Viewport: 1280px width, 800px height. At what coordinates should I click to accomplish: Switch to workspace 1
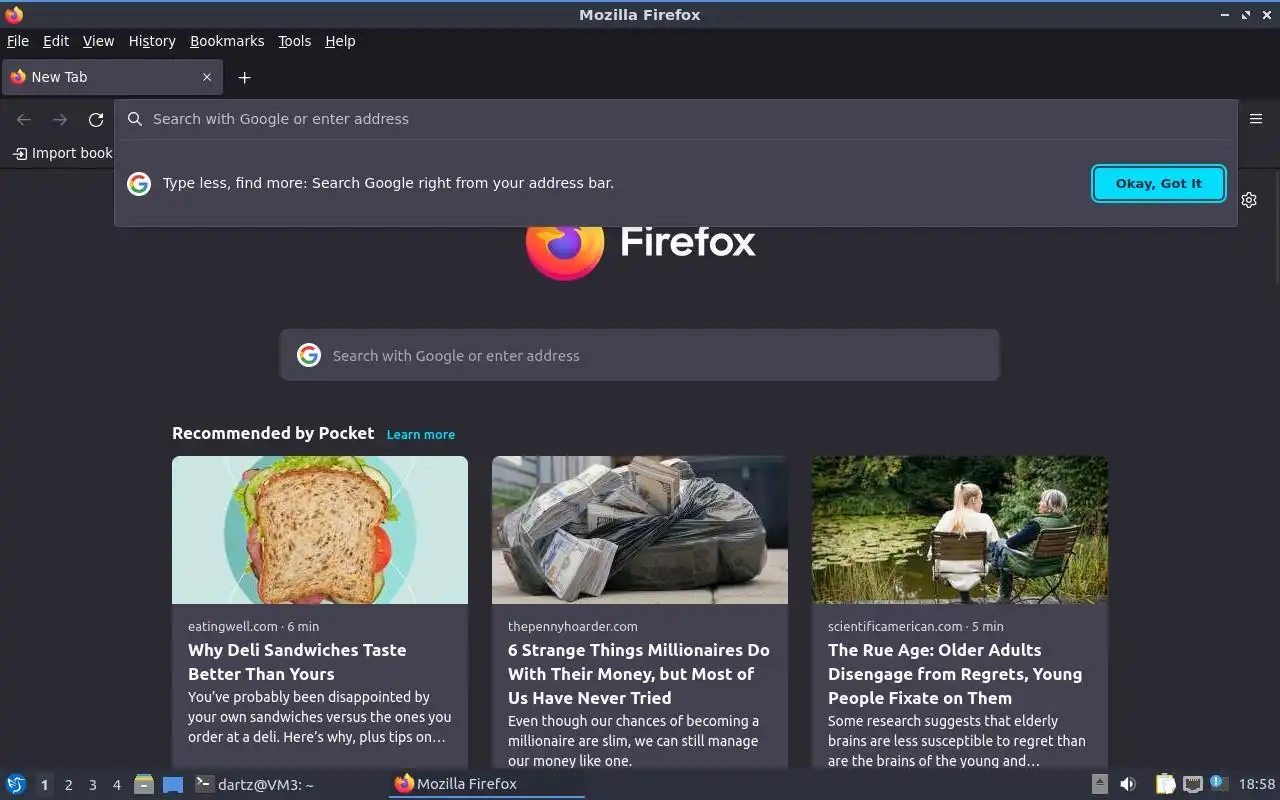tap(44, 785)
